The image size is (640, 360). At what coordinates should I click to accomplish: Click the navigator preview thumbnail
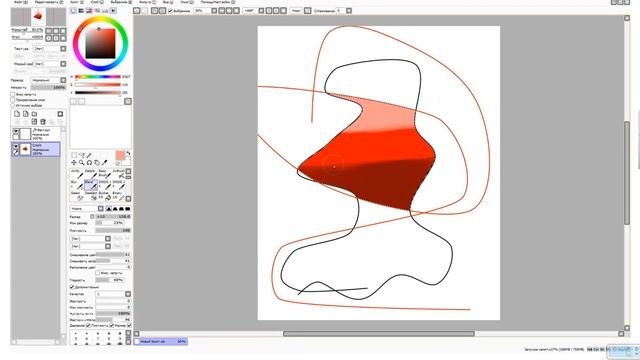(38, 17)
